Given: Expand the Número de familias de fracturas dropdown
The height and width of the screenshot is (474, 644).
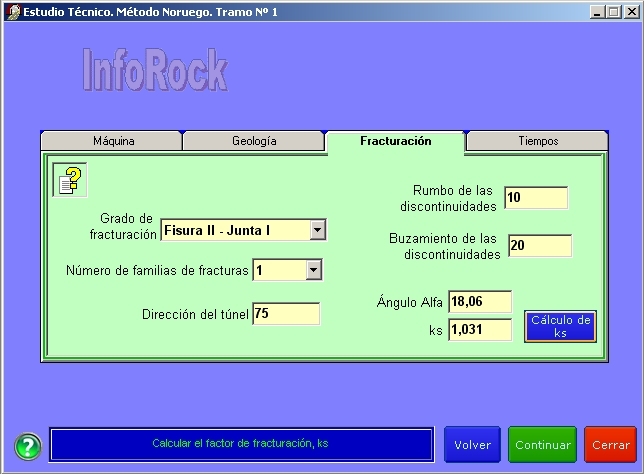Looking at the screenshot, I should 312,270.
